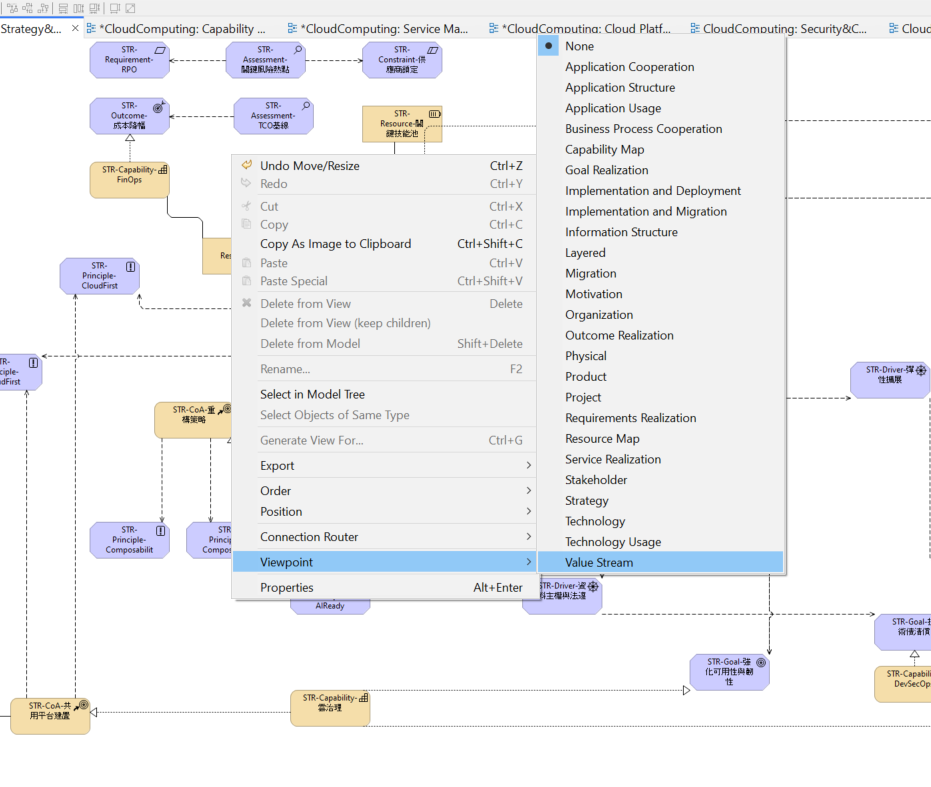Choose Undo Move/Resize from context menu
The height and width of the screenshot is (787, 931).
[x=384, y=166]
